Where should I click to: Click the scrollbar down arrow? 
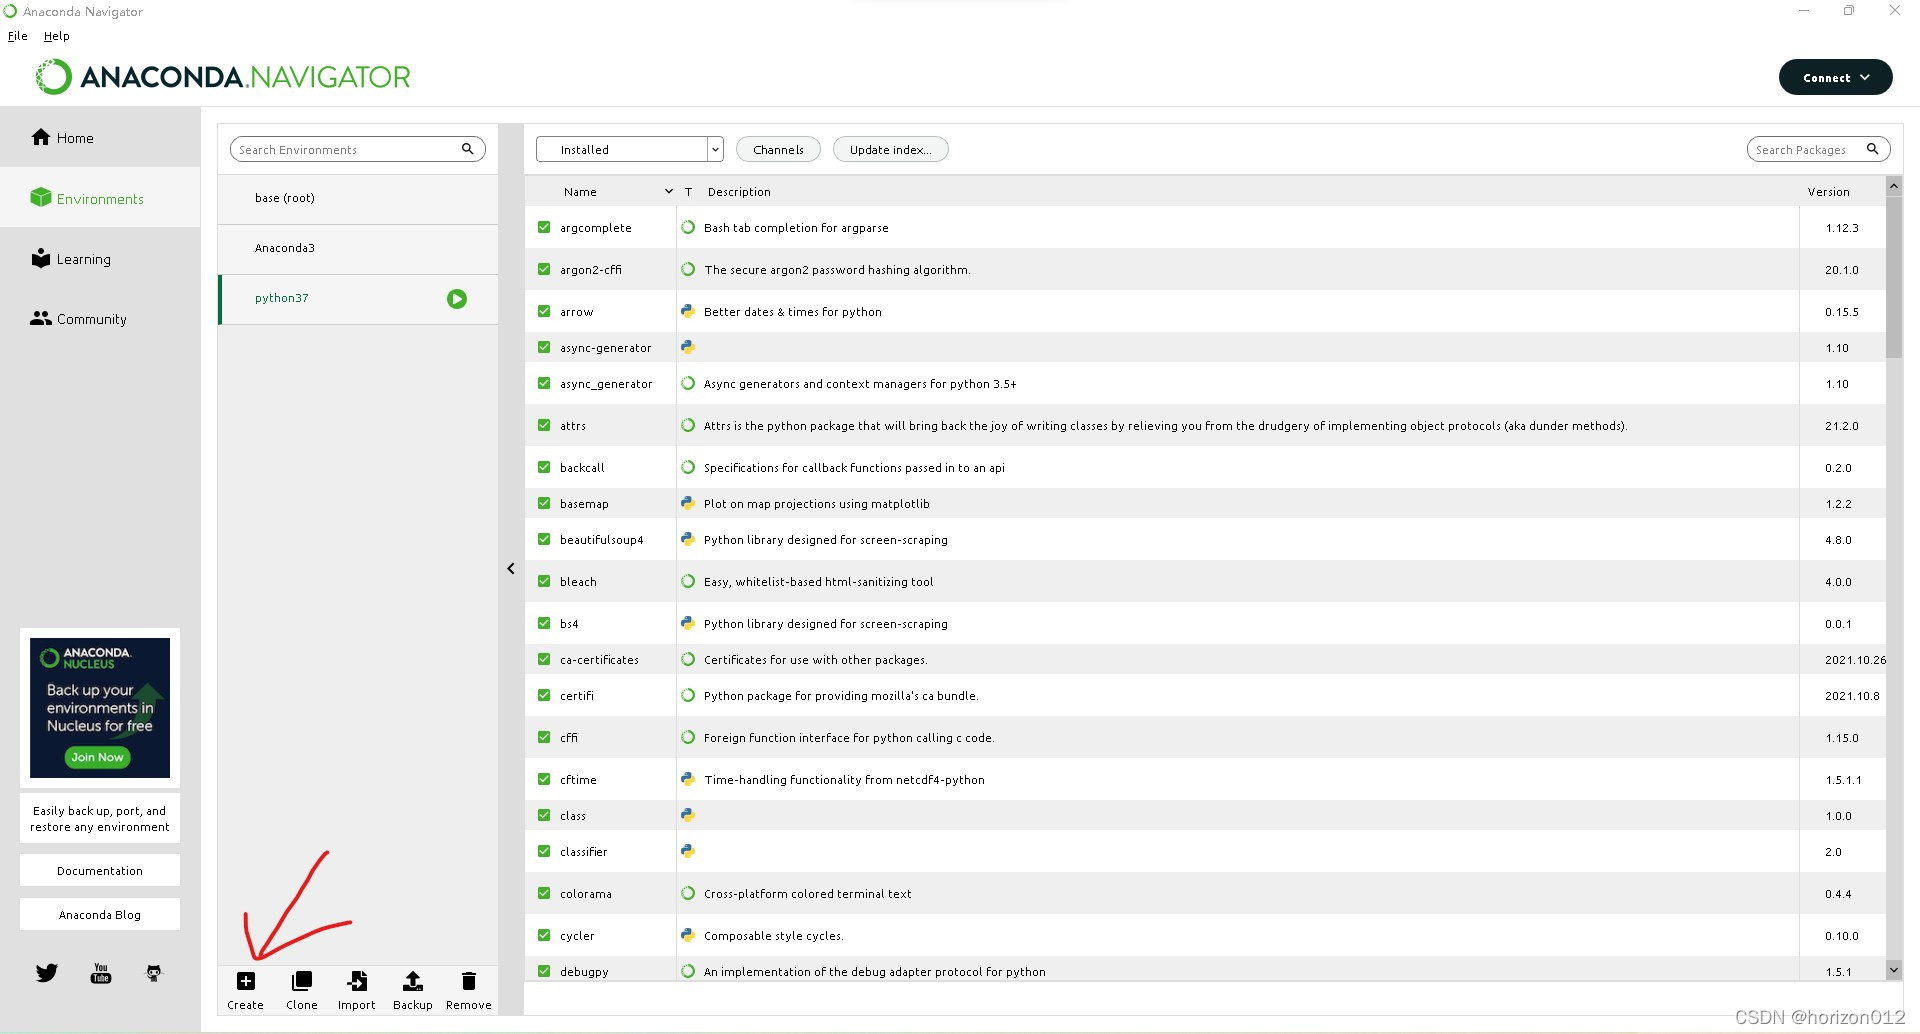(x=1893, y=969)
